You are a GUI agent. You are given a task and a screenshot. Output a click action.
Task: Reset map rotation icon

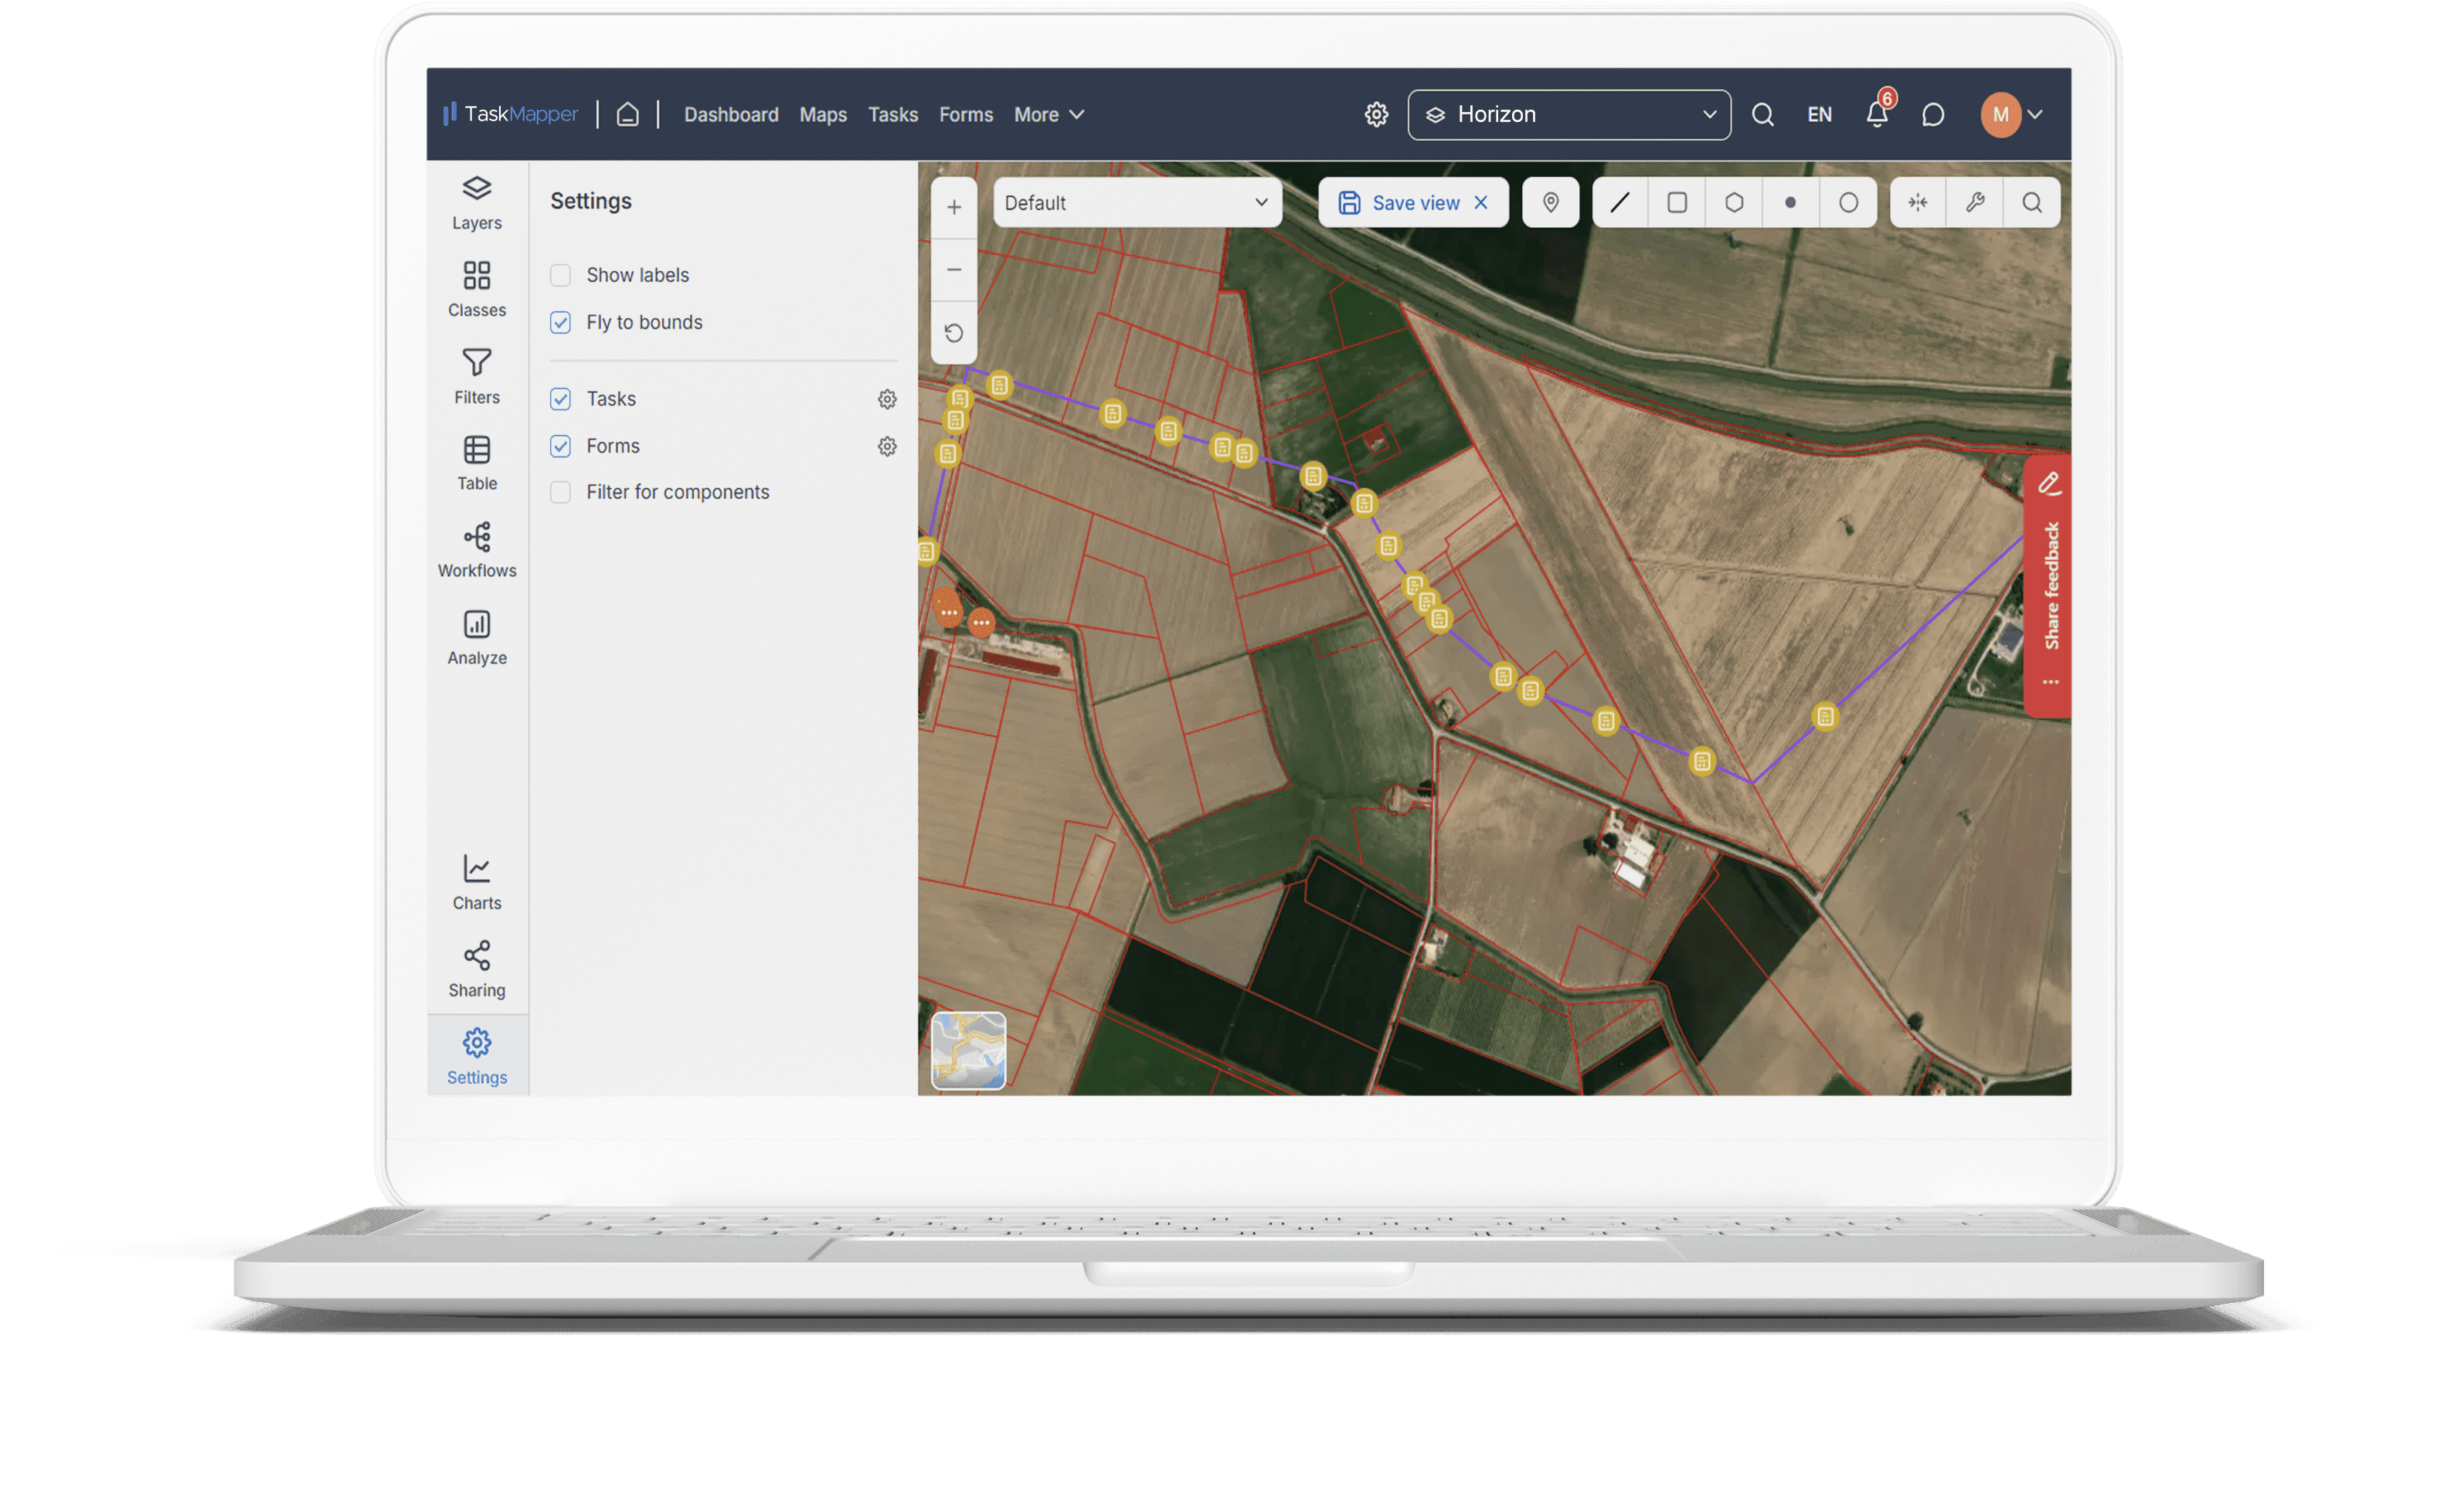click(x=954, y=333)
